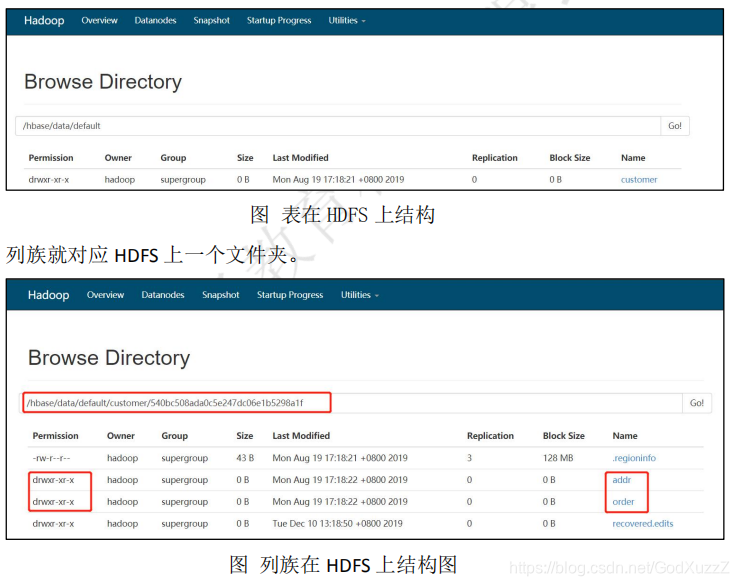
Task: Click Hadoop brand in upper navbar
Action: click(44, 20)
